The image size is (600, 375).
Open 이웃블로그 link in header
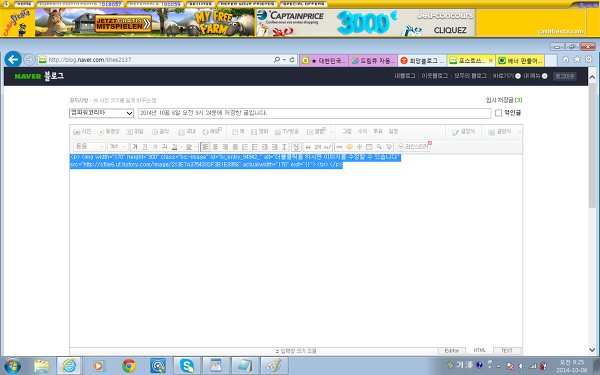pos(434,76)
